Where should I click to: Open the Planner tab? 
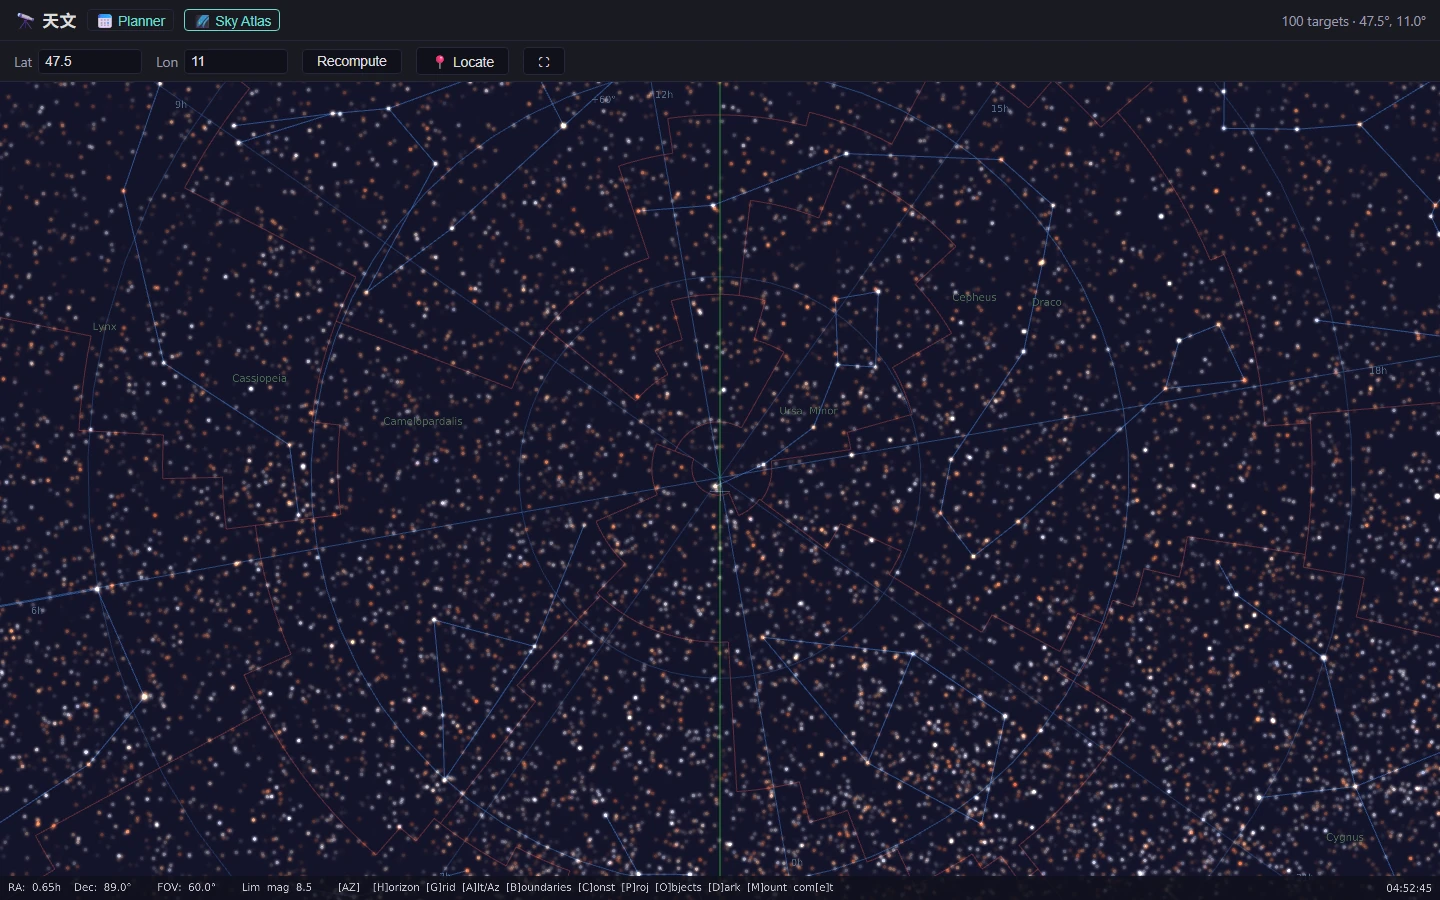tap(131, 20)
